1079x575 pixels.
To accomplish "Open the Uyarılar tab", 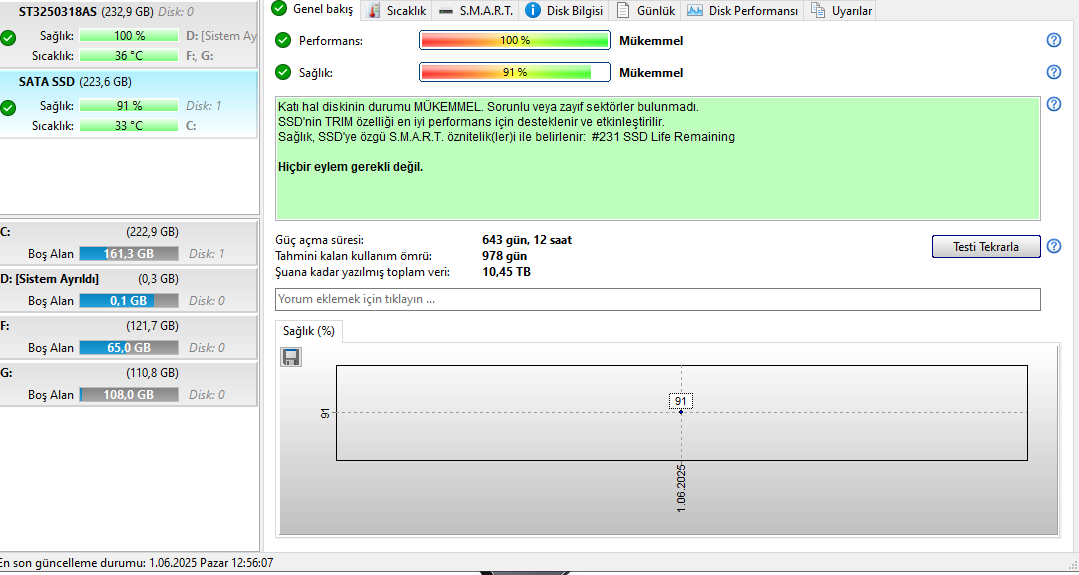I will [x=841, y=10].
